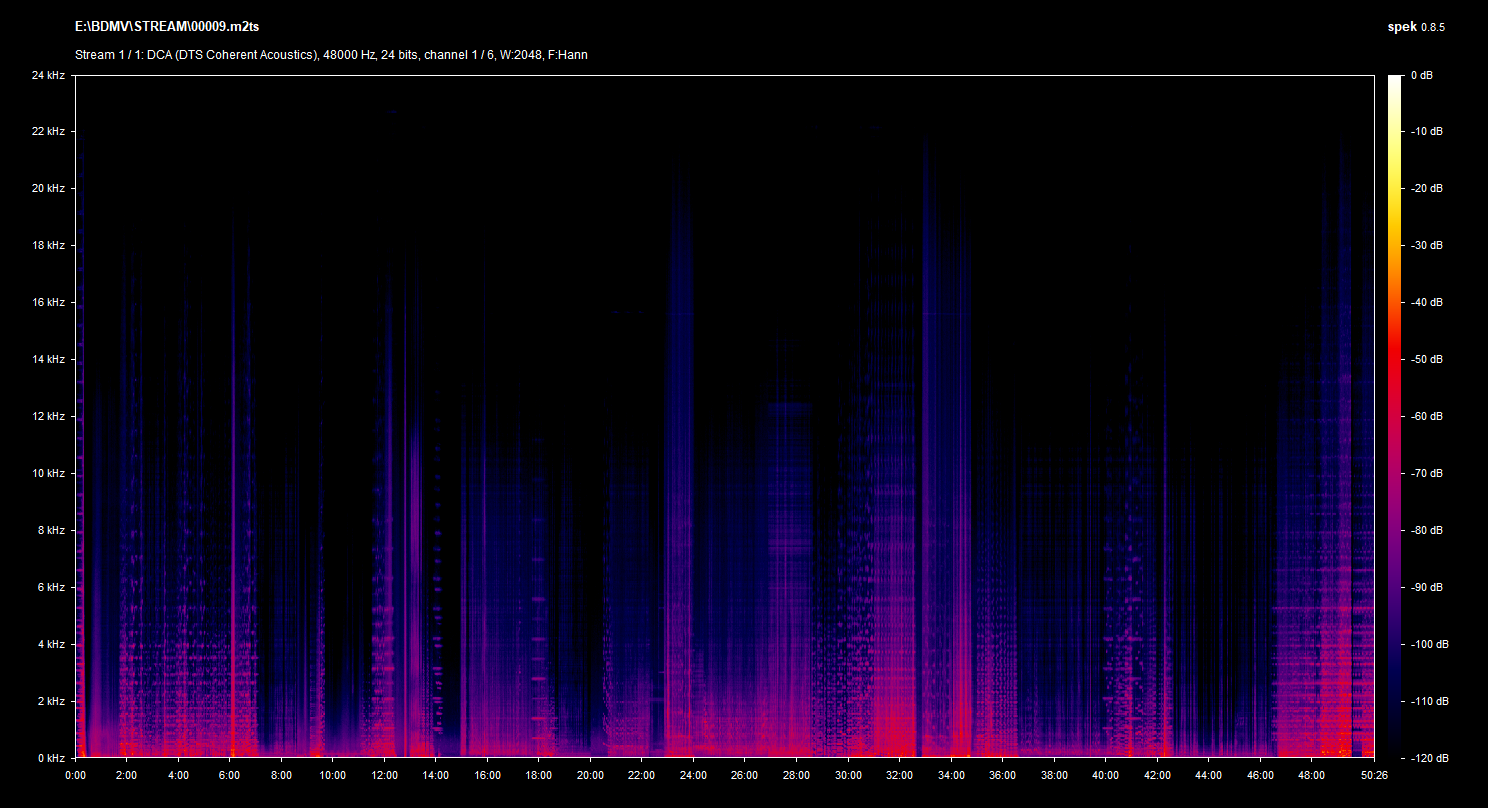Click the -120 dB level scale label

[1426, 758]
